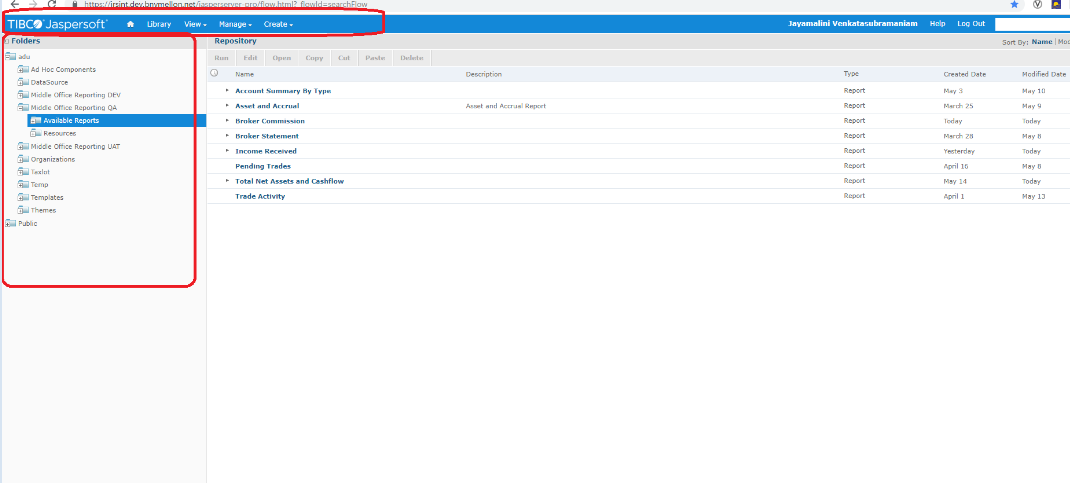This screenshot has height=483, width=1070.
Task: Click the TIBCO Jaspersoft logo
Action: point(57,24)
